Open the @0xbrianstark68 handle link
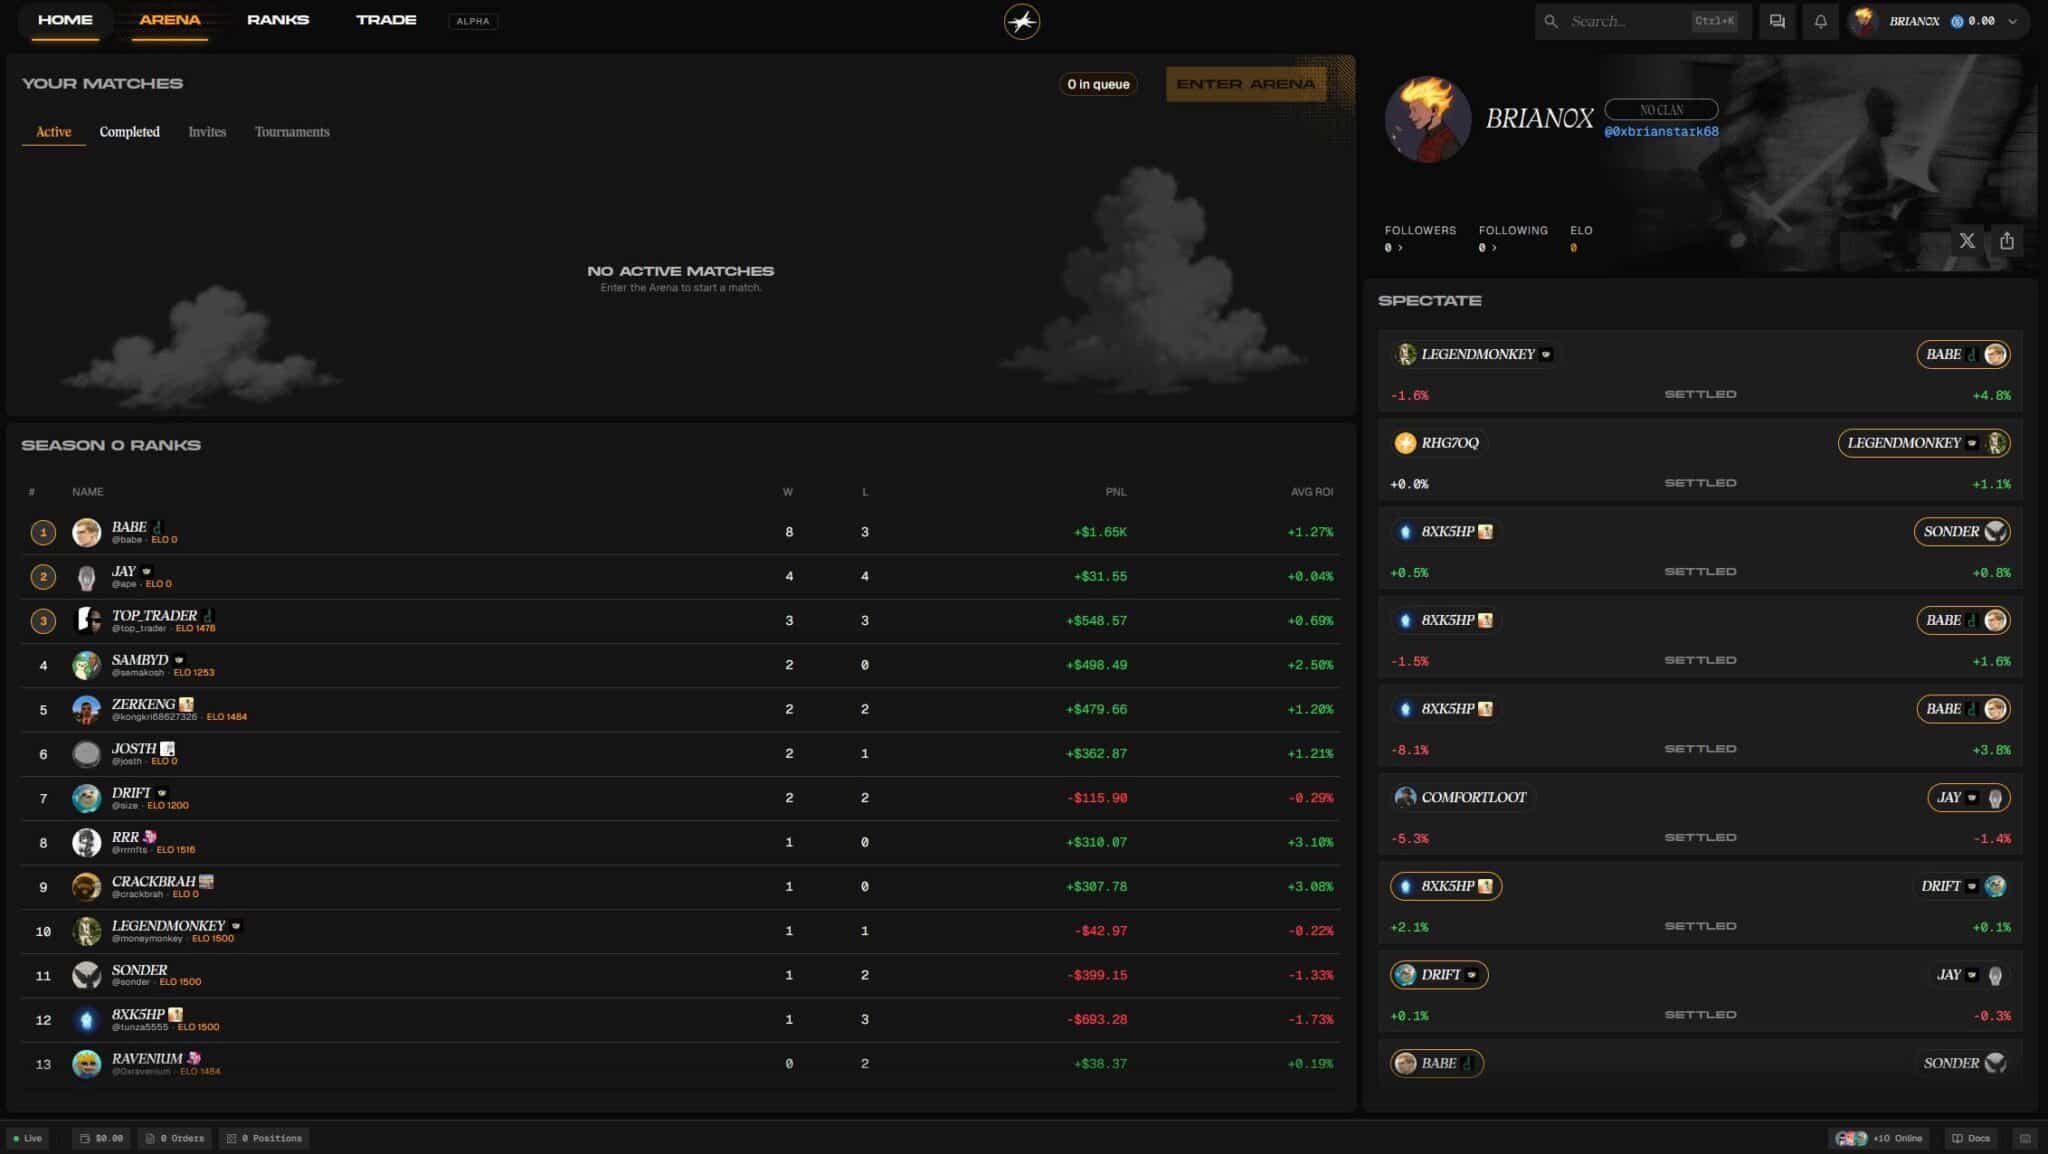This screenshot has height=1154, width=2048. 1661,132
